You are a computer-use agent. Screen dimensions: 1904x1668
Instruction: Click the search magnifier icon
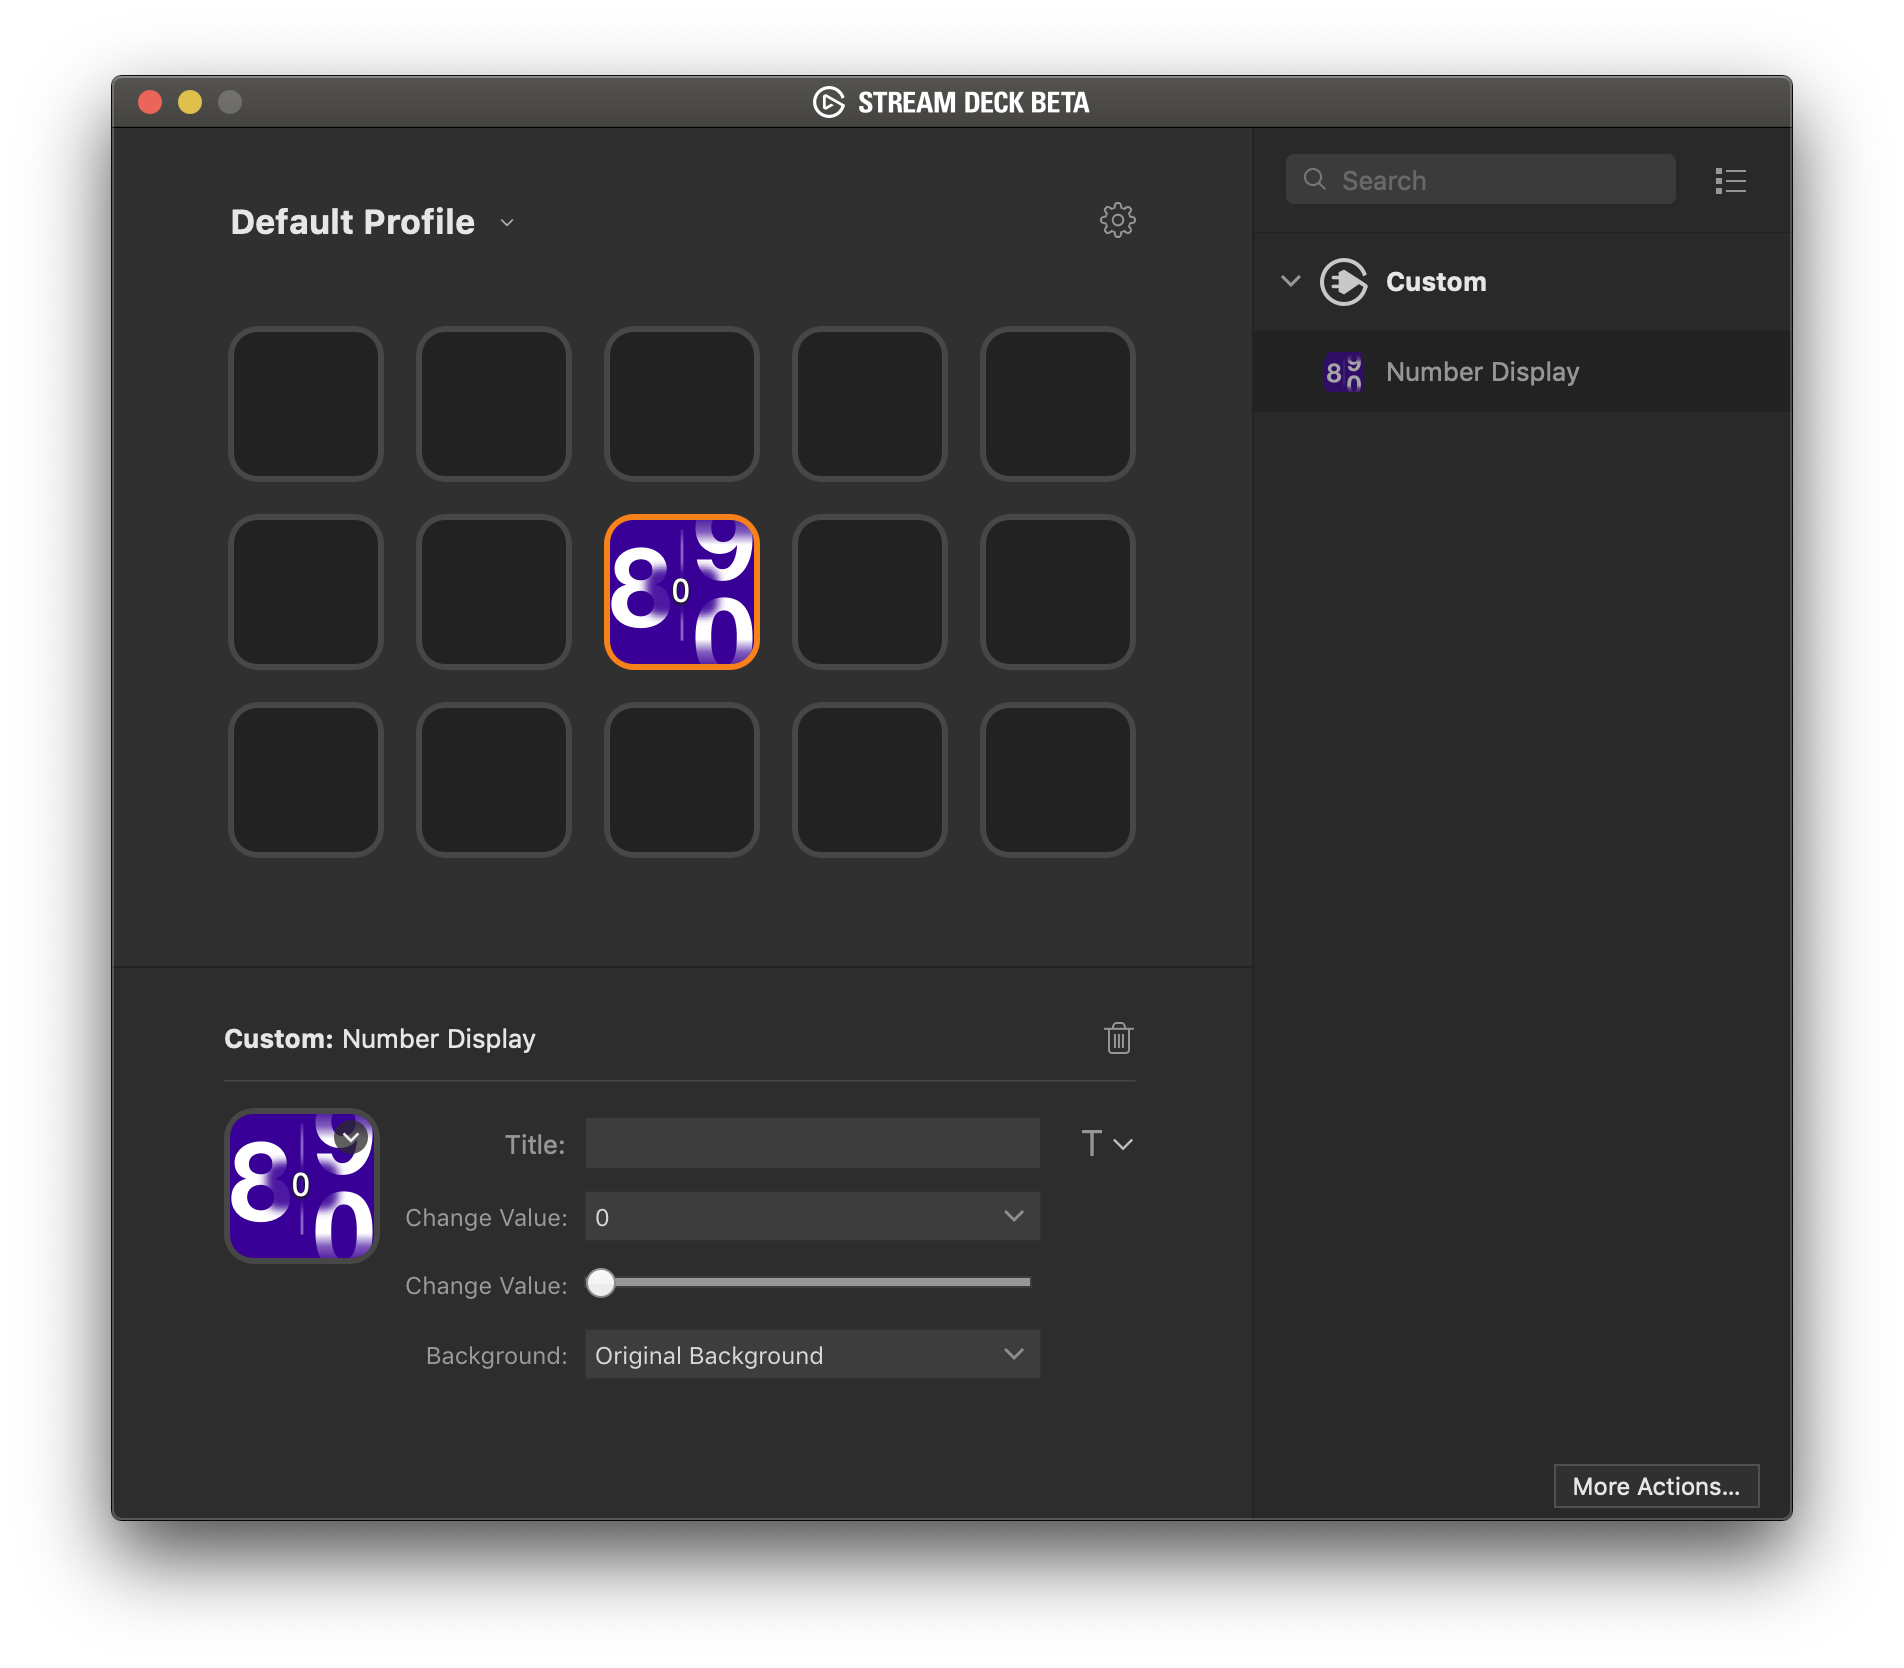click(x=1315, y=180)
